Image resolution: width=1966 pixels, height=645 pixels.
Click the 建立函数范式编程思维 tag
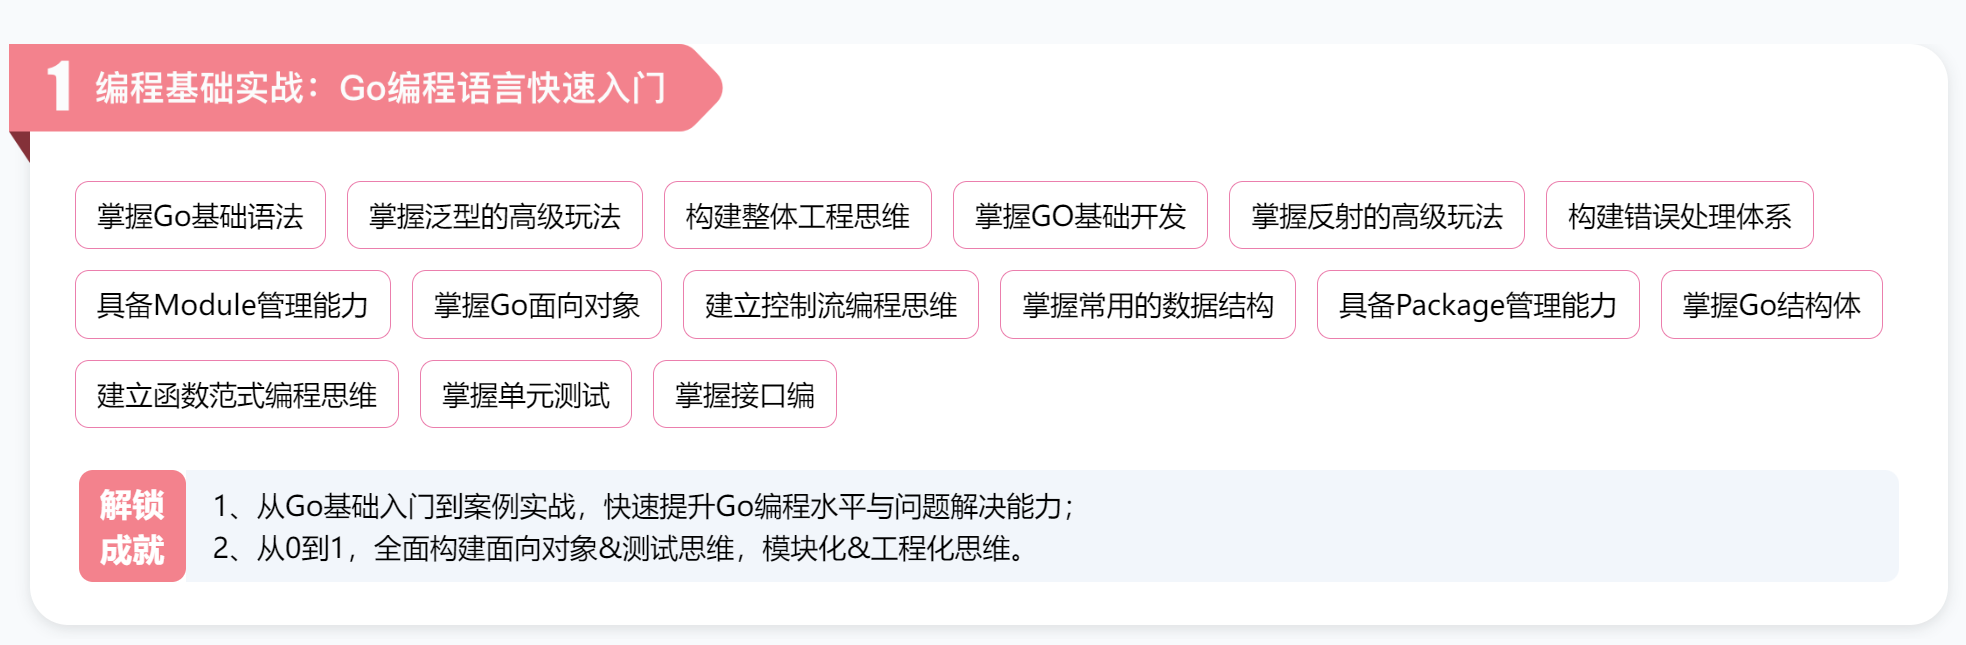(236, 395)
